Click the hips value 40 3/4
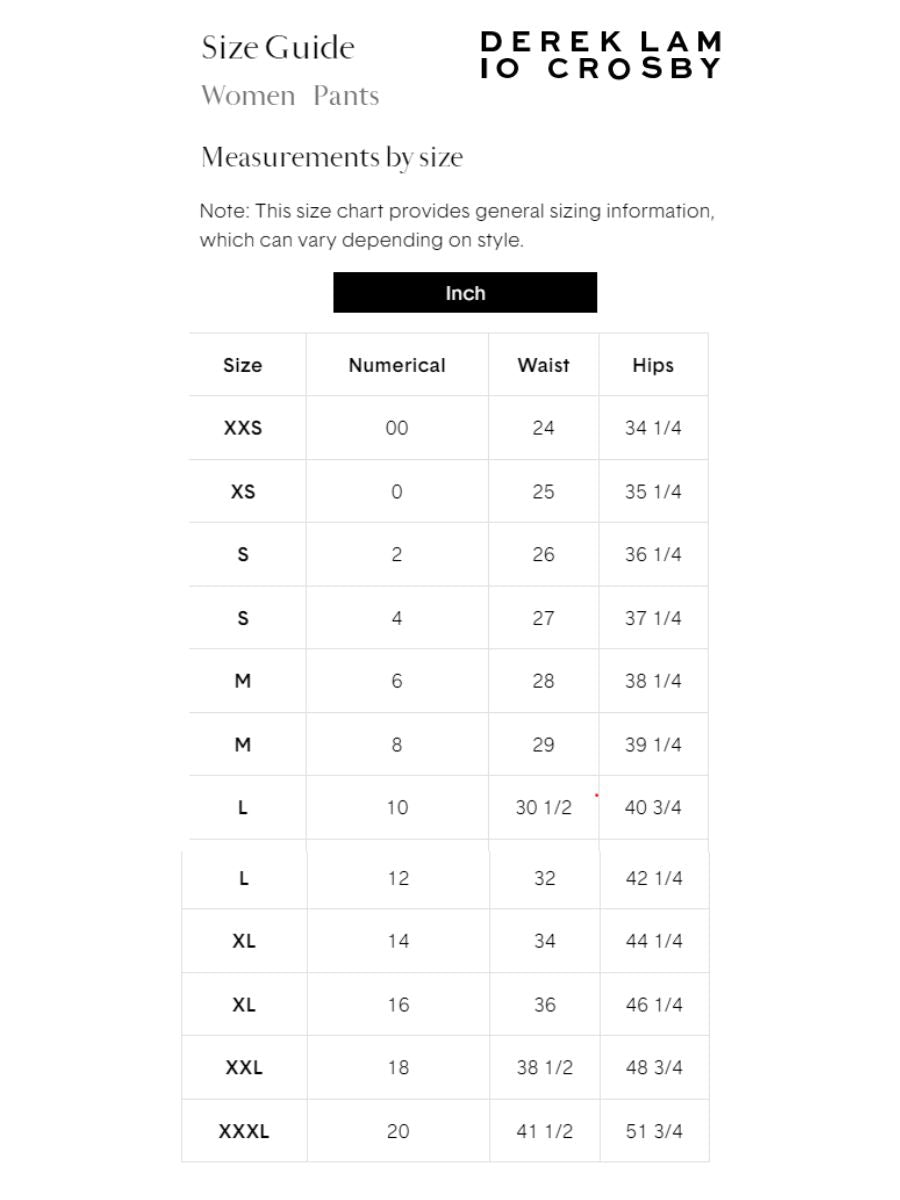 (653, 808)
